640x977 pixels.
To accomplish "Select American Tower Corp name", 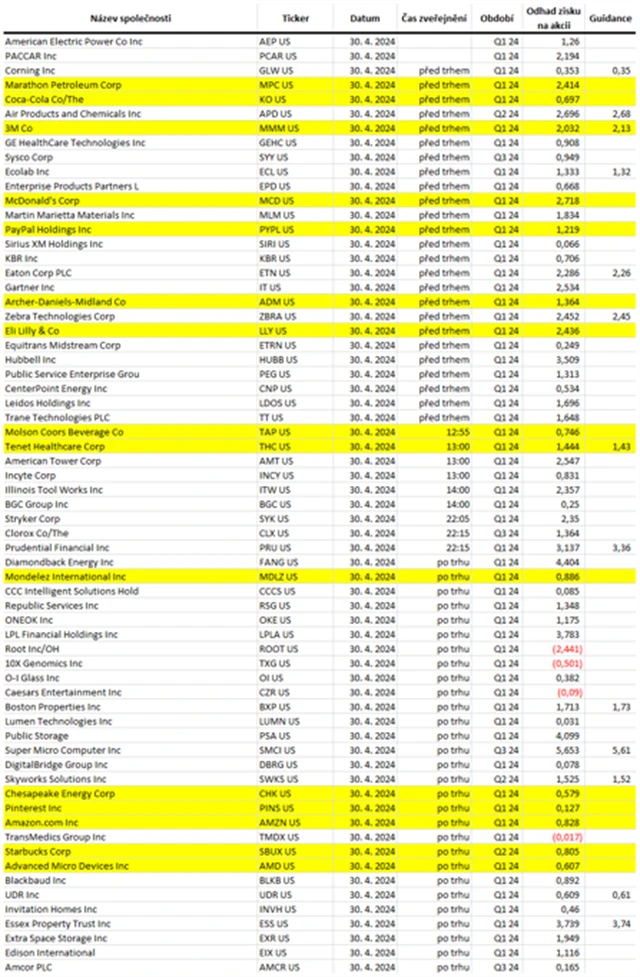I will [53, 461].
